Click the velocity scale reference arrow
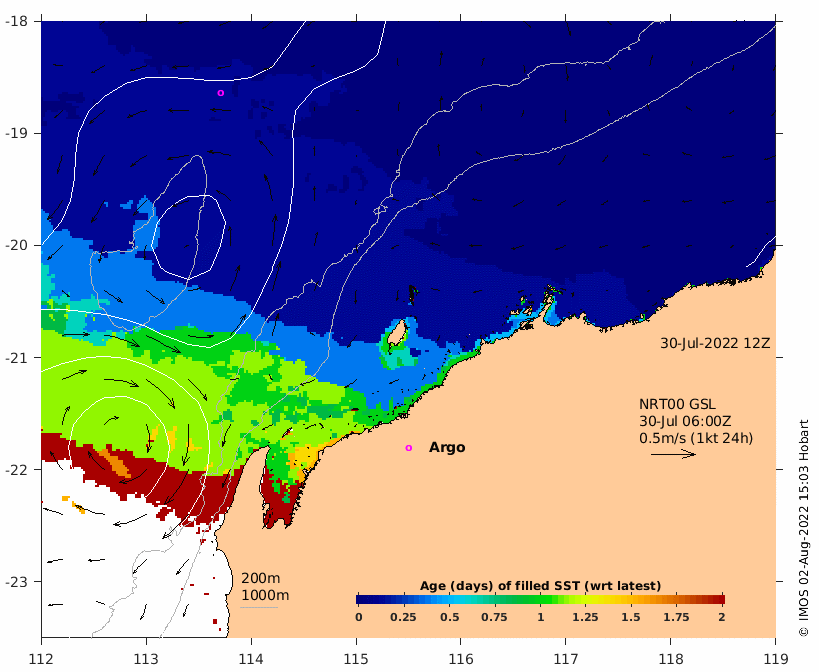 [x=673, y=454]
